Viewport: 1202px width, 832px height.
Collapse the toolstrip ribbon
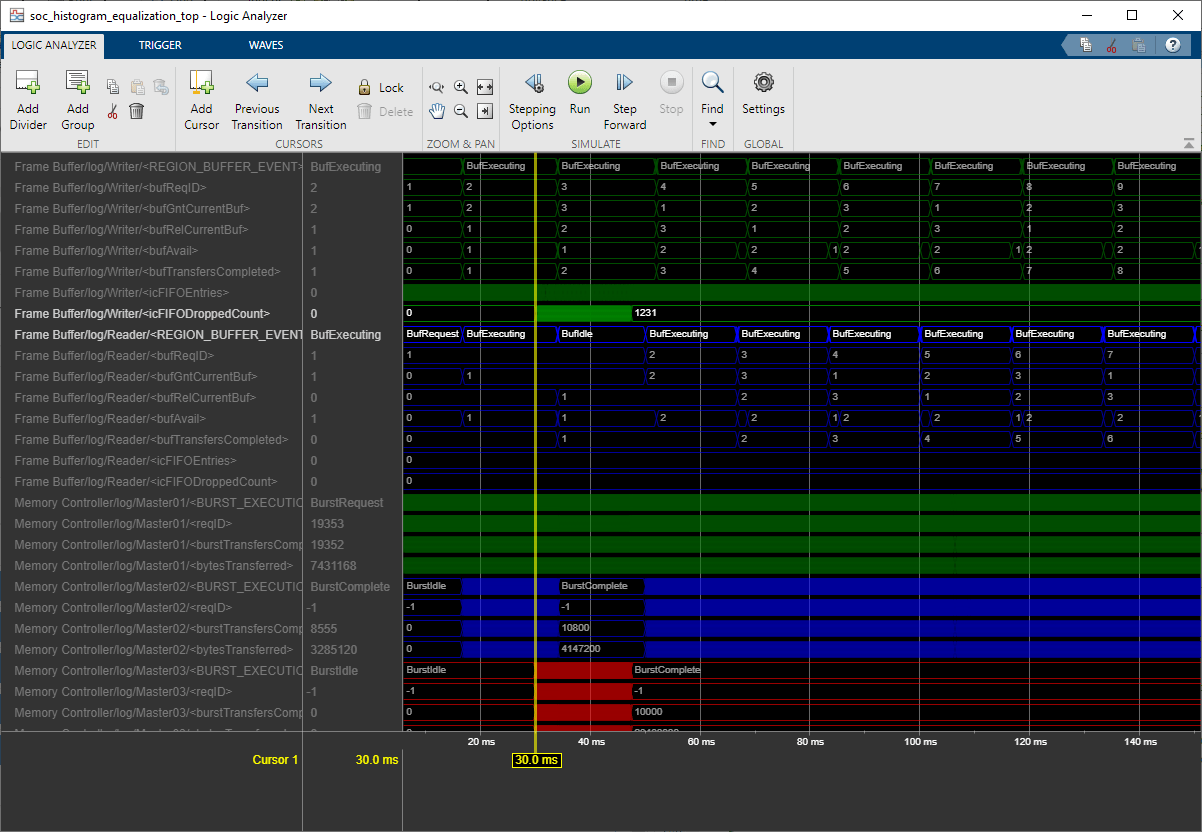(1188, 143)
